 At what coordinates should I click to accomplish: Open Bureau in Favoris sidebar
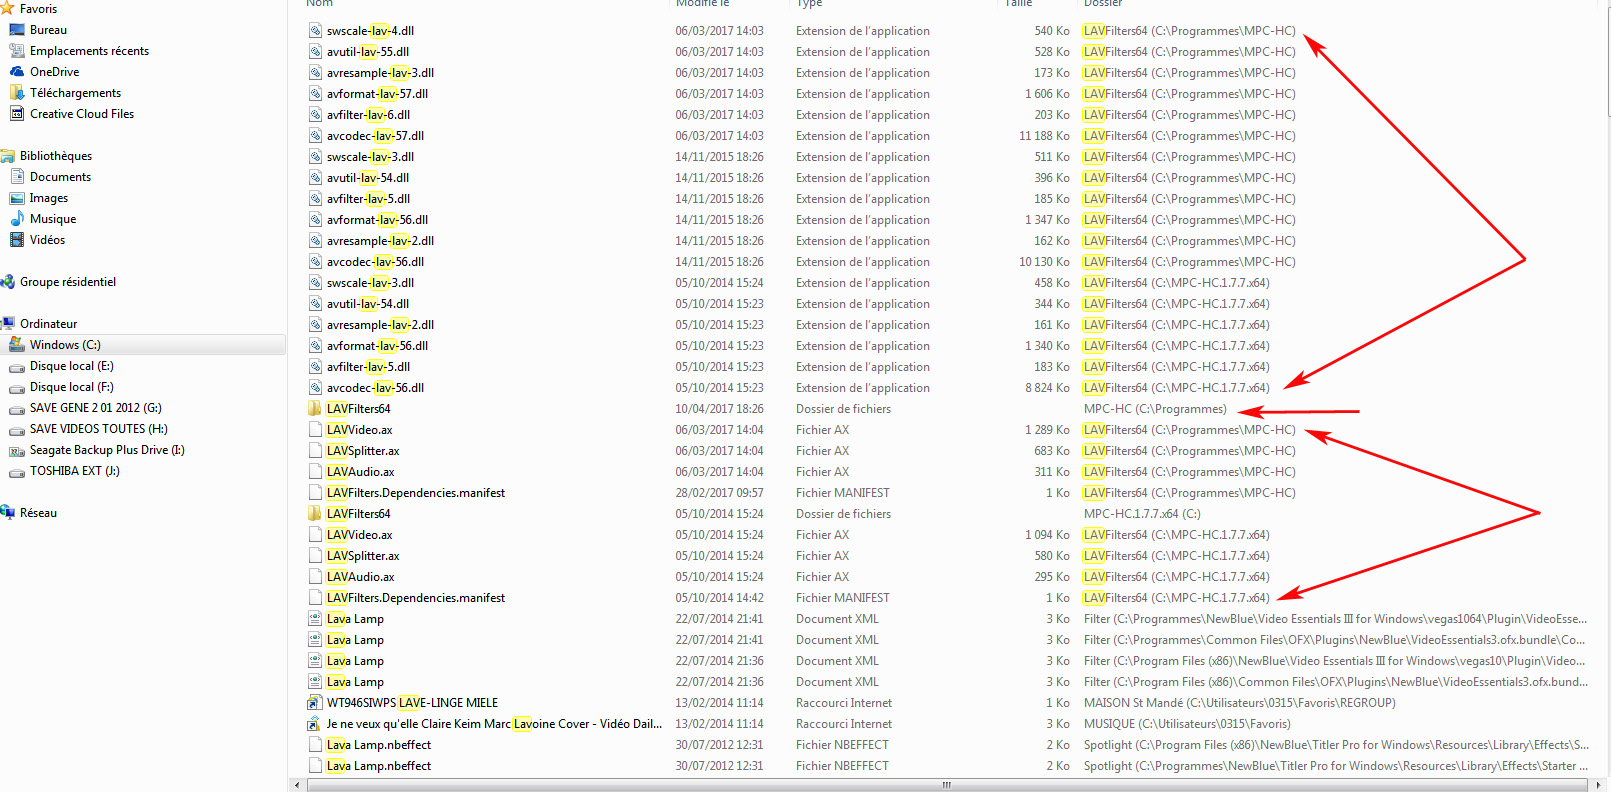pos(48,30)
